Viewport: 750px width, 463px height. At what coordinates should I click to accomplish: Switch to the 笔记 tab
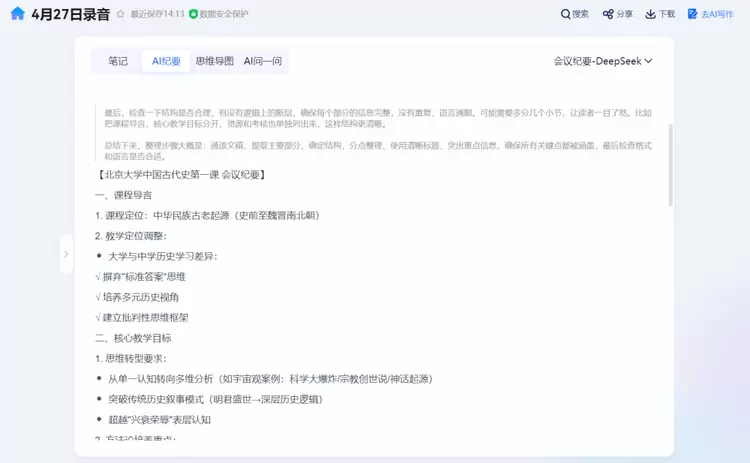[118, 61]
